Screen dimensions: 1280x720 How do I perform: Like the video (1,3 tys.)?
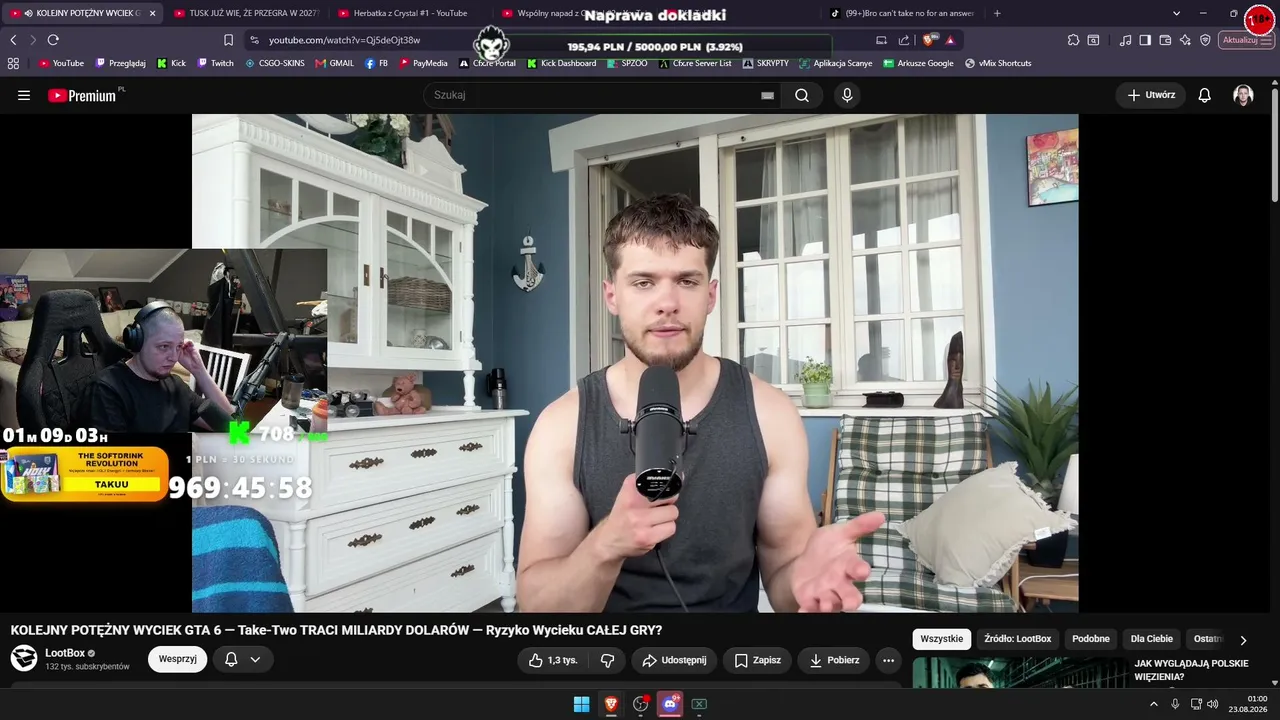[x=553, y=660]
